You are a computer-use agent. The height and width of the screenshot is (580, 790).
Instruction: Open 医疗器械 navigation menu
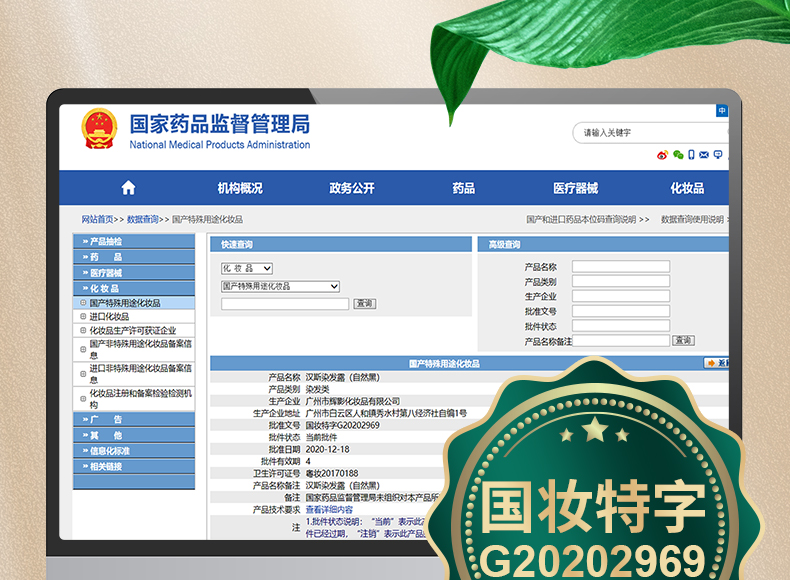pos(575,188)
